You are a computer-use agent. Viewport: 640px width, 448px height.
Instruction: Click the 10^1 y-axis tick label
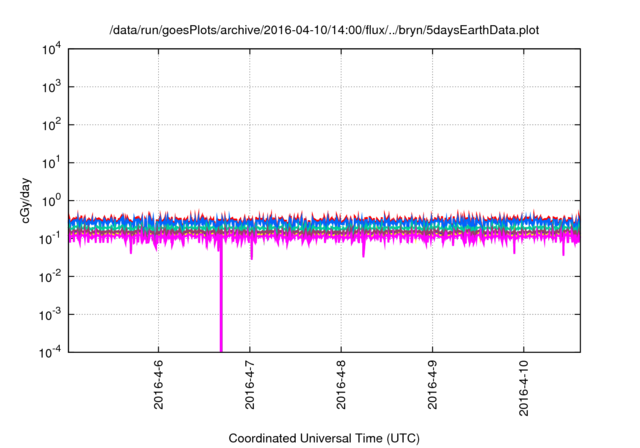tap(51, 163)
